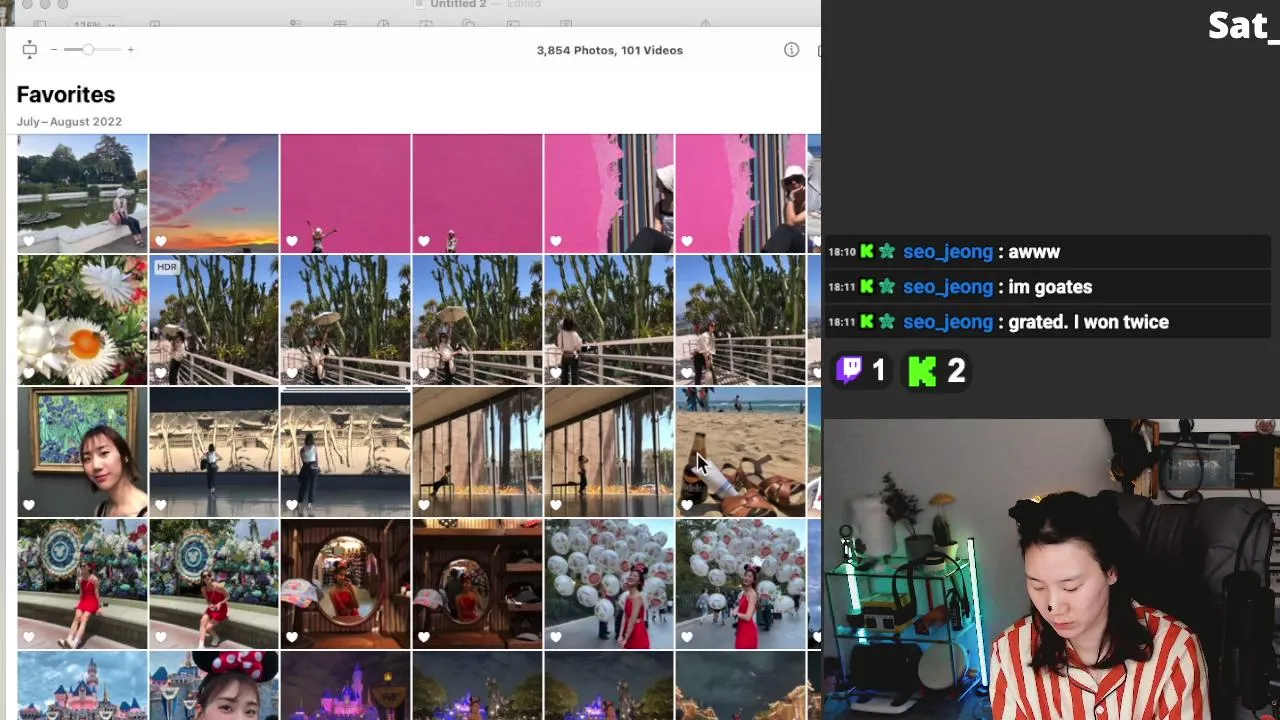Adjust the thumbnail zoom slider knob
1280x720 pixels.
[x=88, y=50]
